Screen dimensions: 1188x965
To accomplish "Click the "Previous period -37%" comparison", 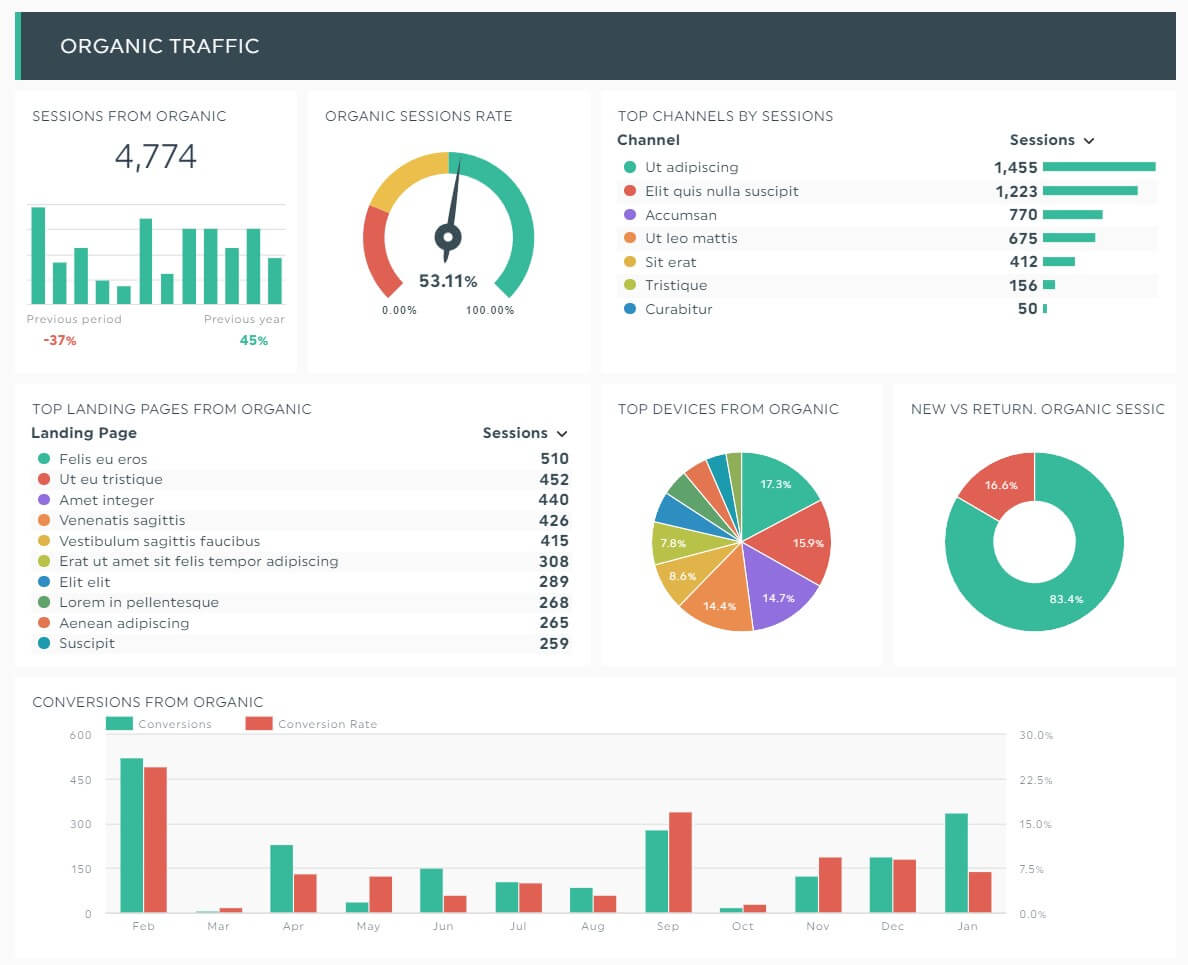I will 73,330.
